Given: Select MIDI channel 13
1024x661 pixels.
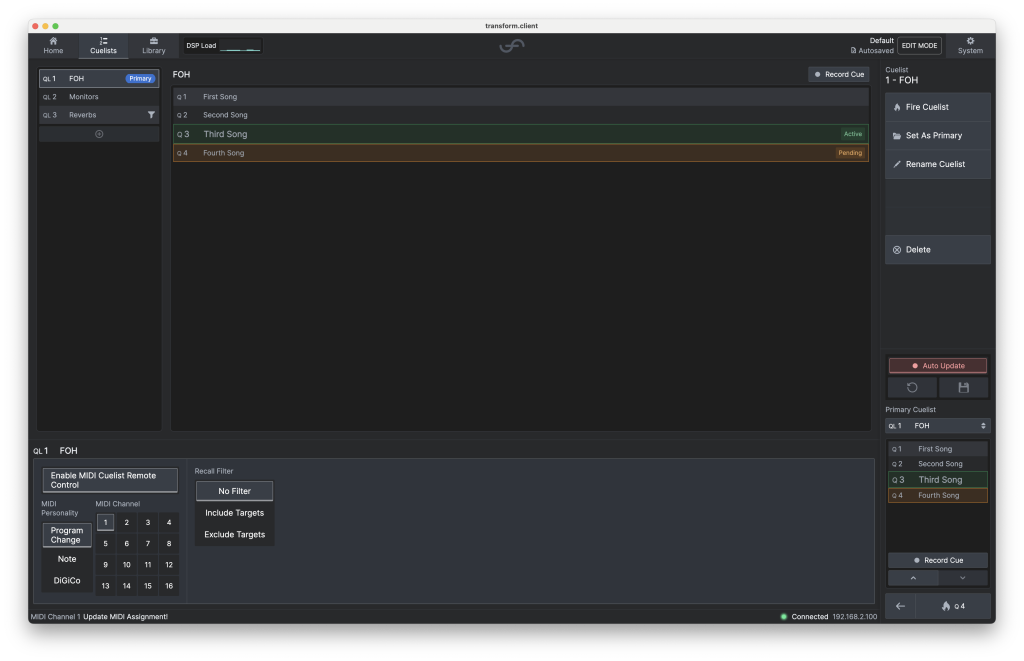Looking at the screenshot, I should [105, 586].
